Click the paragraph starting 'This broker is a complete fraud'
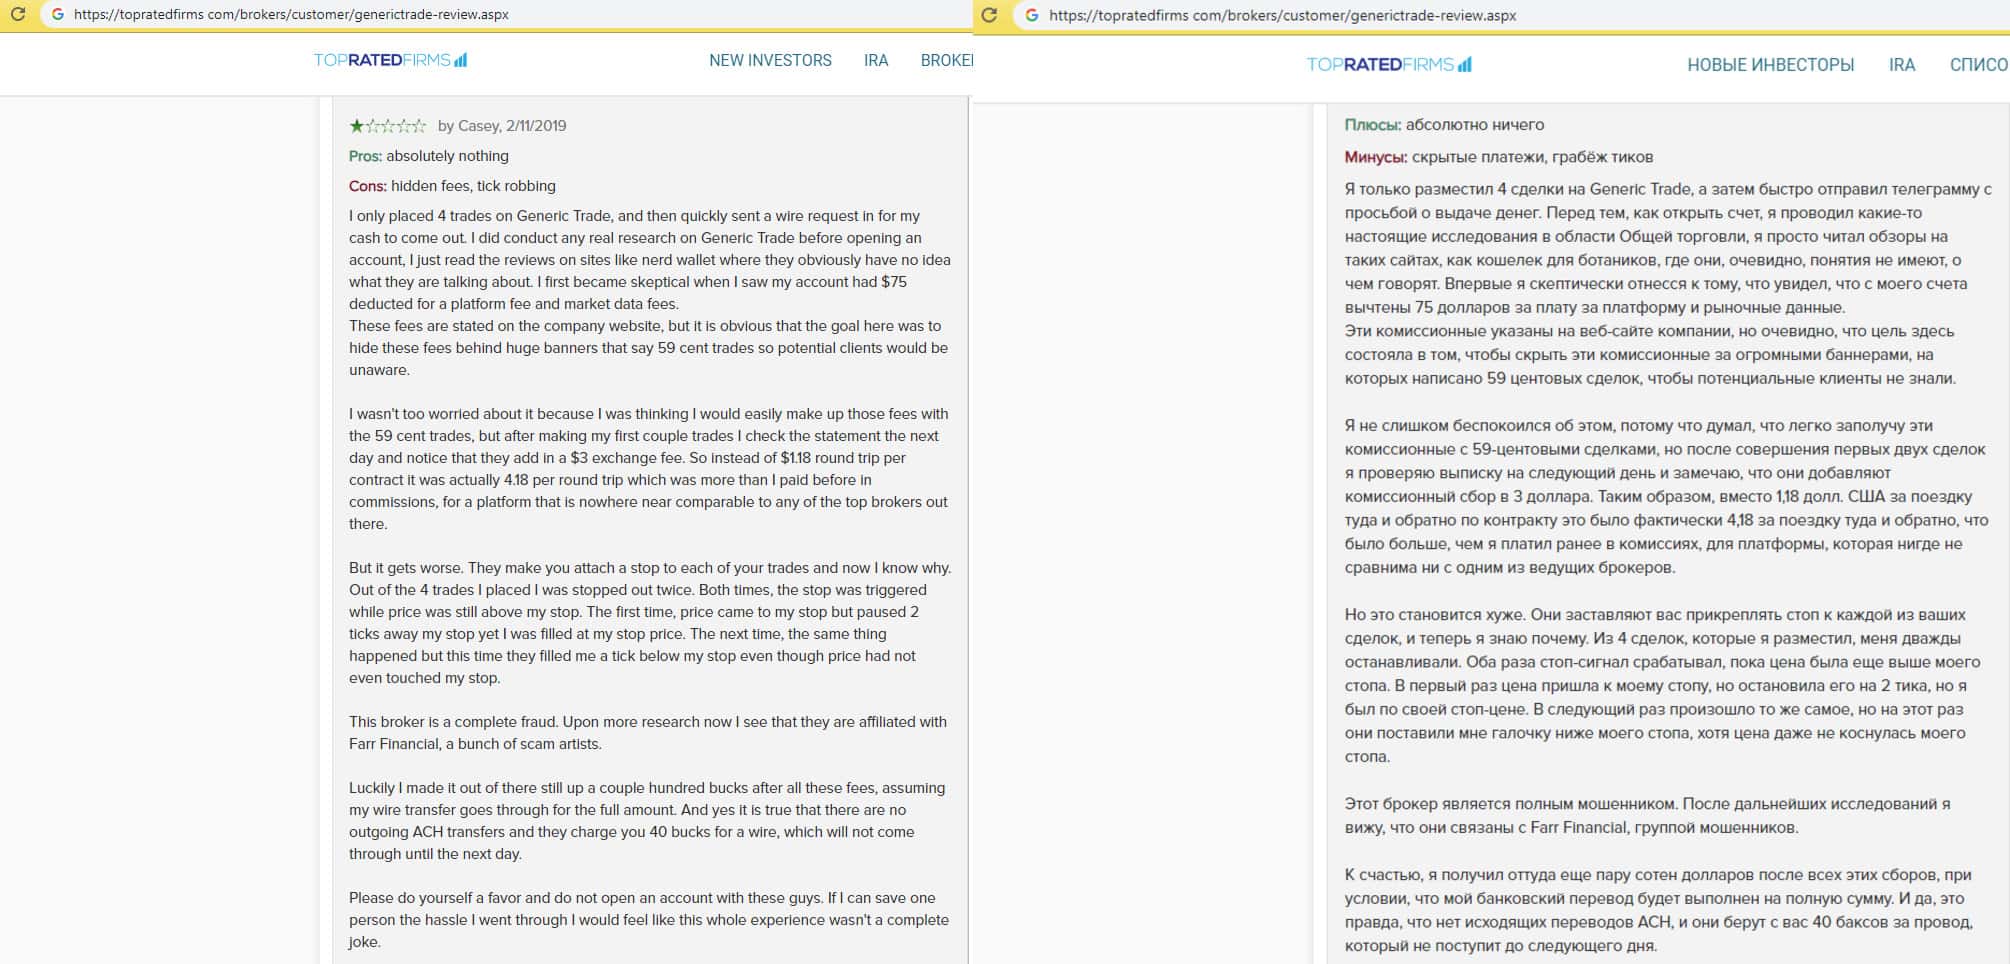 pyautogui.click(x=648, y=733)
